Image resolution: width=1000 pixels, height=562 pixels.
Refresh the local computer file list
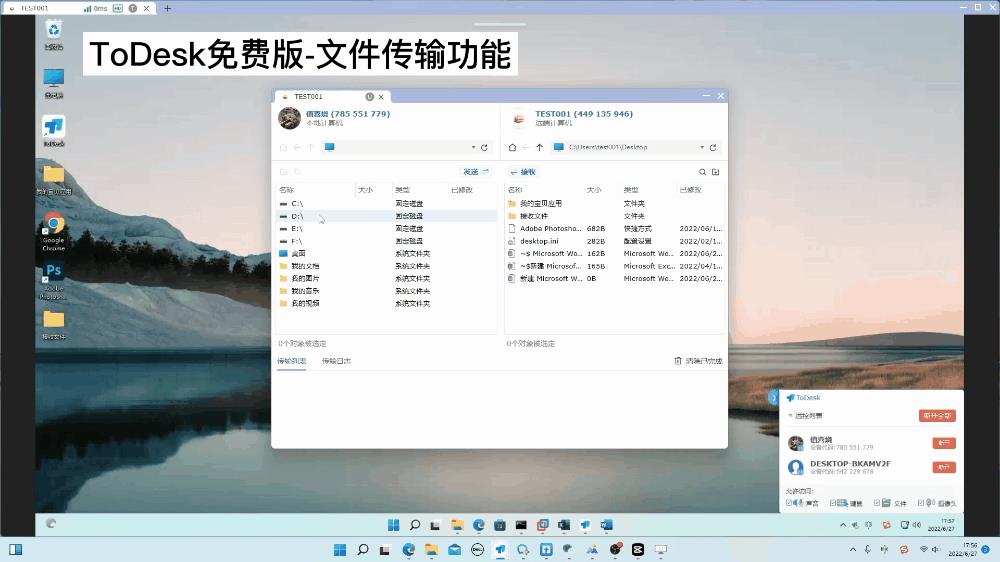484,147
